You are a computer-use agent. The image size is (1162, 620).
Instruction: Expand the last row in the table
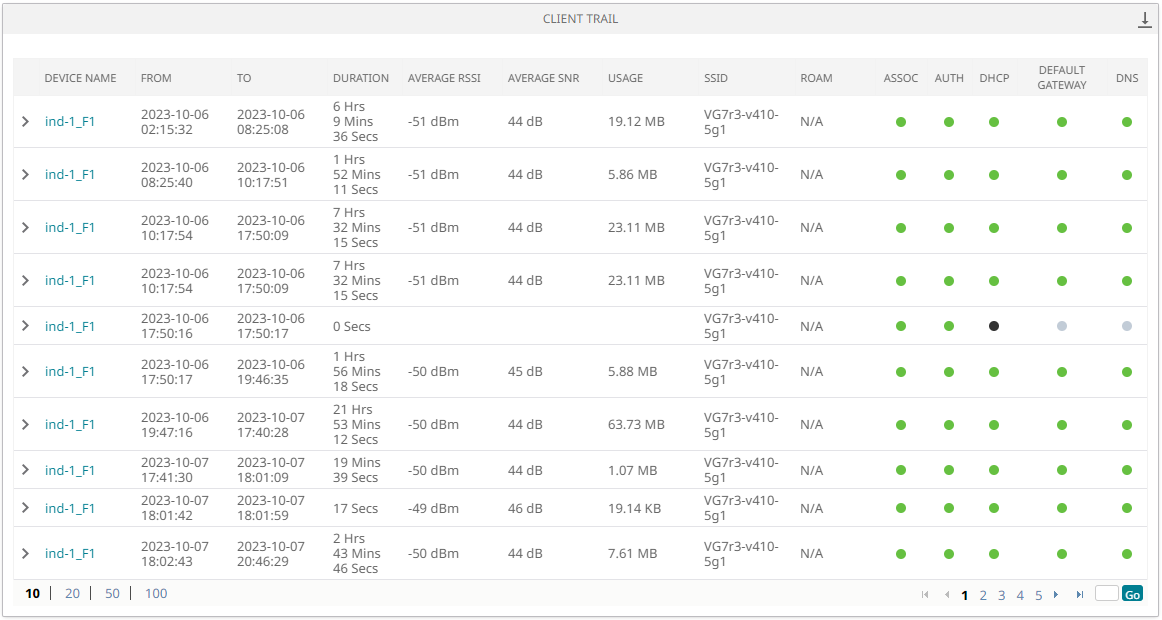tap(25, 553)
